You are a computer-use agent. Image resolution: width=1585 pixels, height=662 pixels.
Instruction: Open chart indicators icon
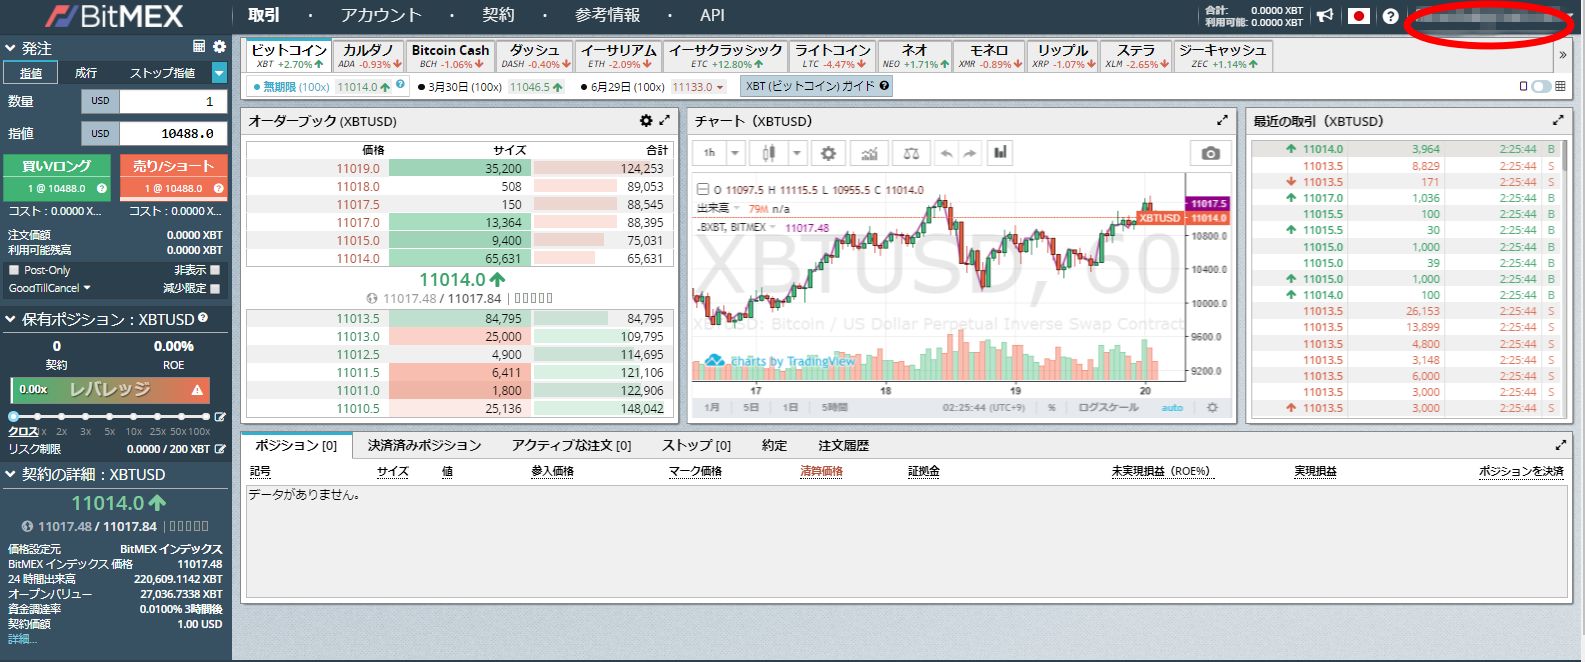(869, 153)
